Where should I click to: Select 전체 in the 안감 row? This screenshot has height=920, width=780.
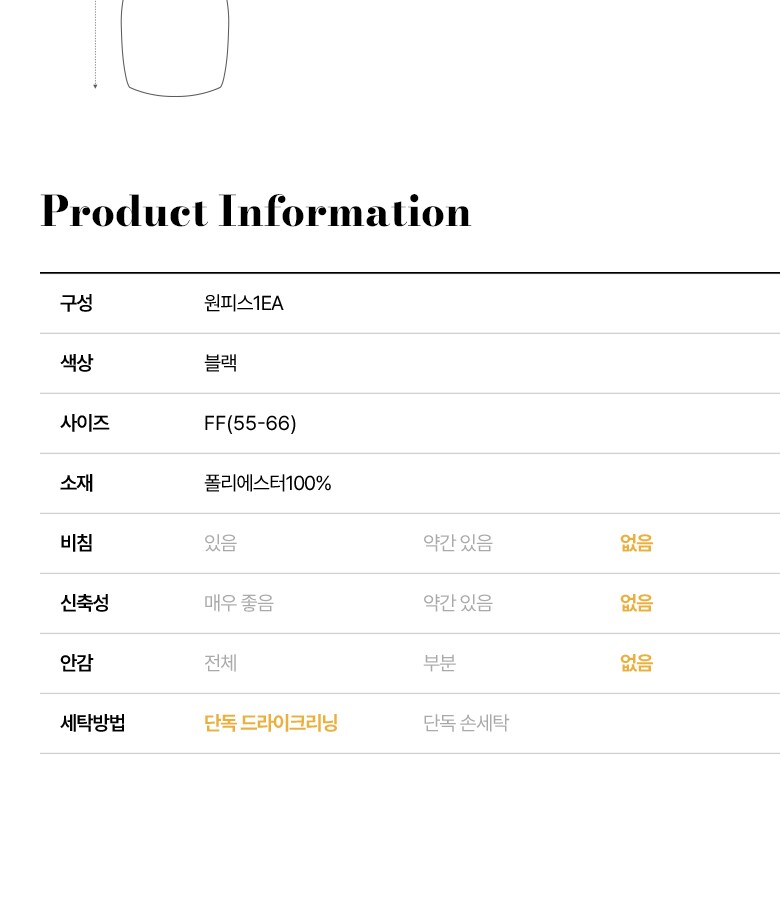220,663
